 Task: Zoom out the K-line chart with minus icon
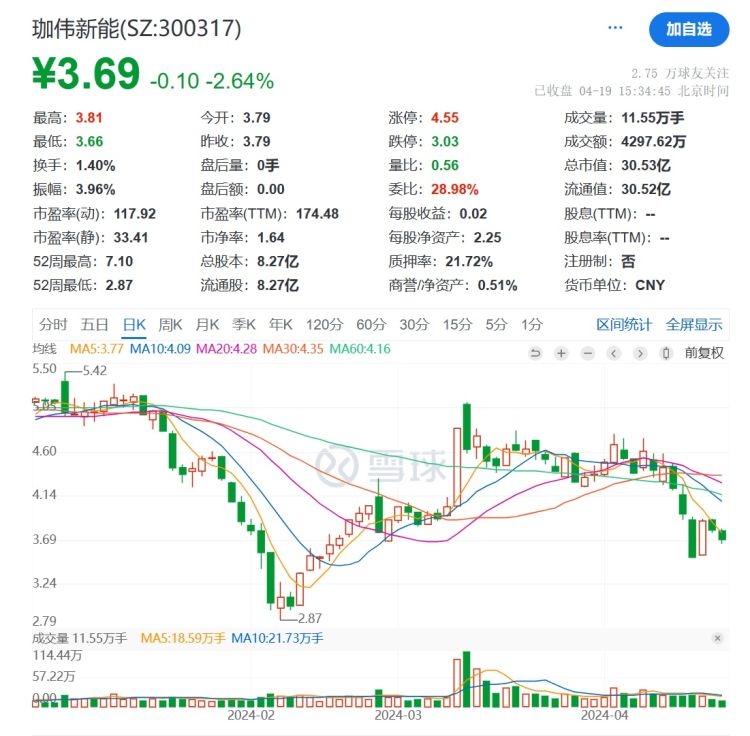588,353
